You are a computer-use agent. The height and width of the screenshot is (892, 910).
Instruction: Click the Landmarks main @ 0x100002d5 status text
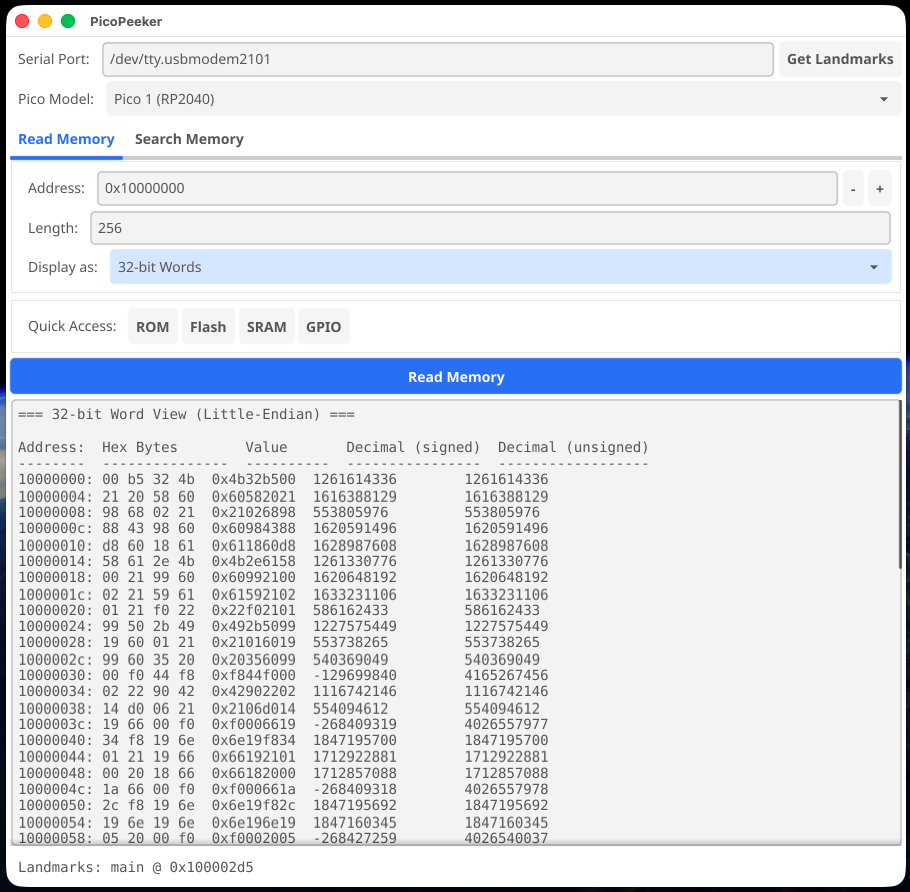(136, 867)
